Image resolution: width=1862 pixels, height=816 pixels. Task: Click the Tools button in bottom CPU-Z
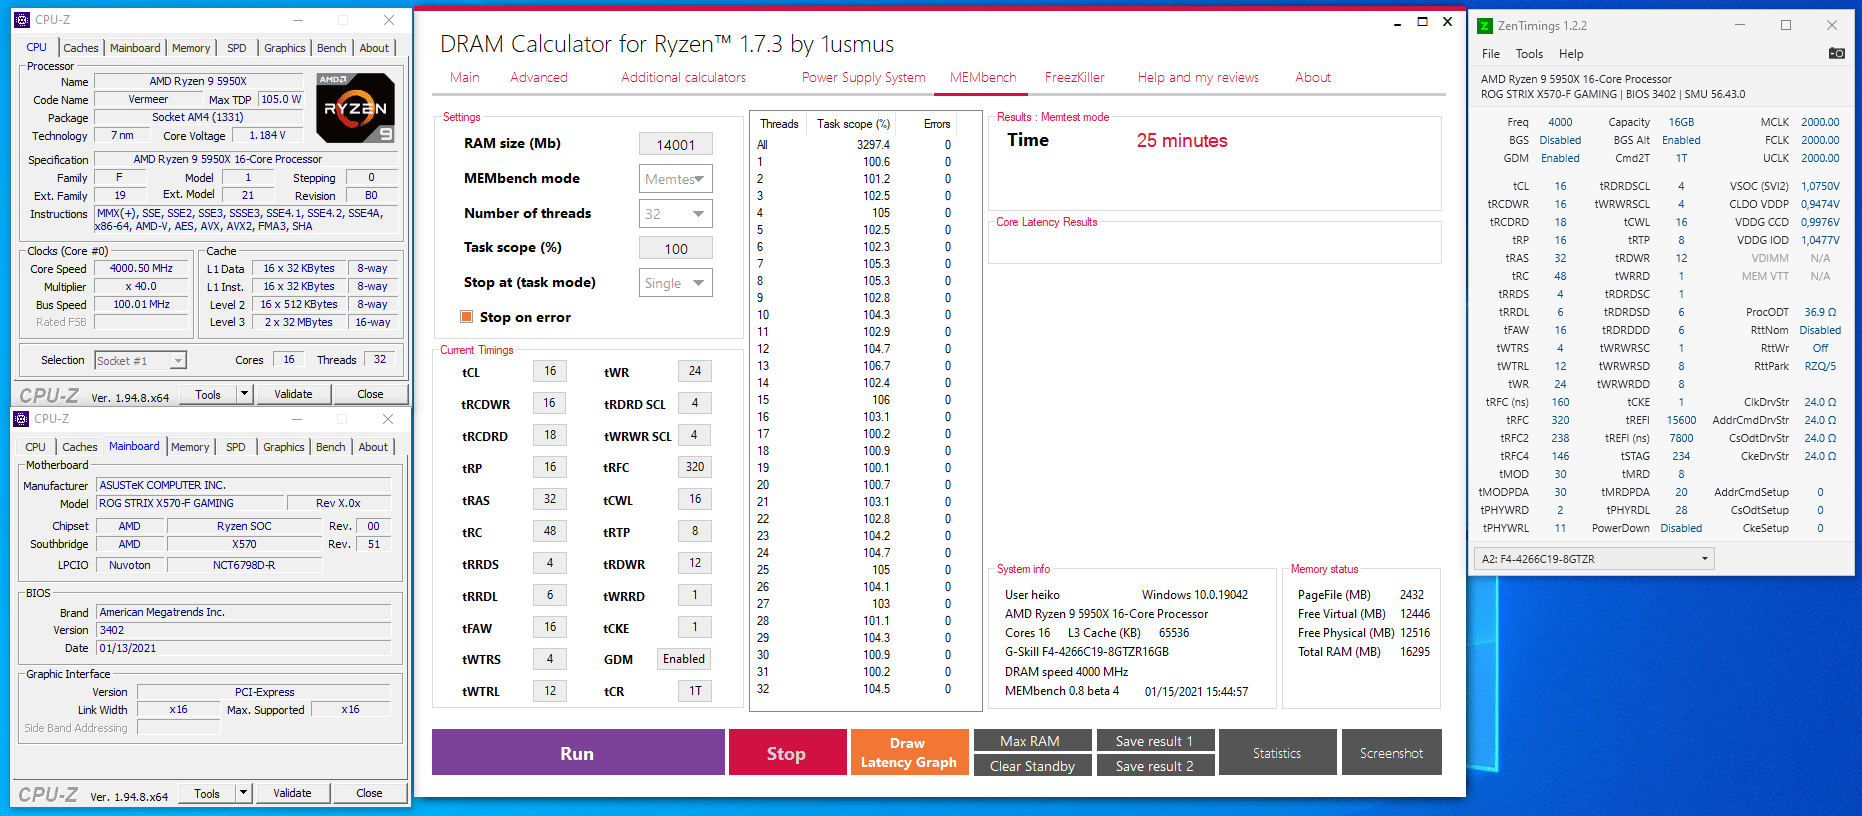point(207,793)
